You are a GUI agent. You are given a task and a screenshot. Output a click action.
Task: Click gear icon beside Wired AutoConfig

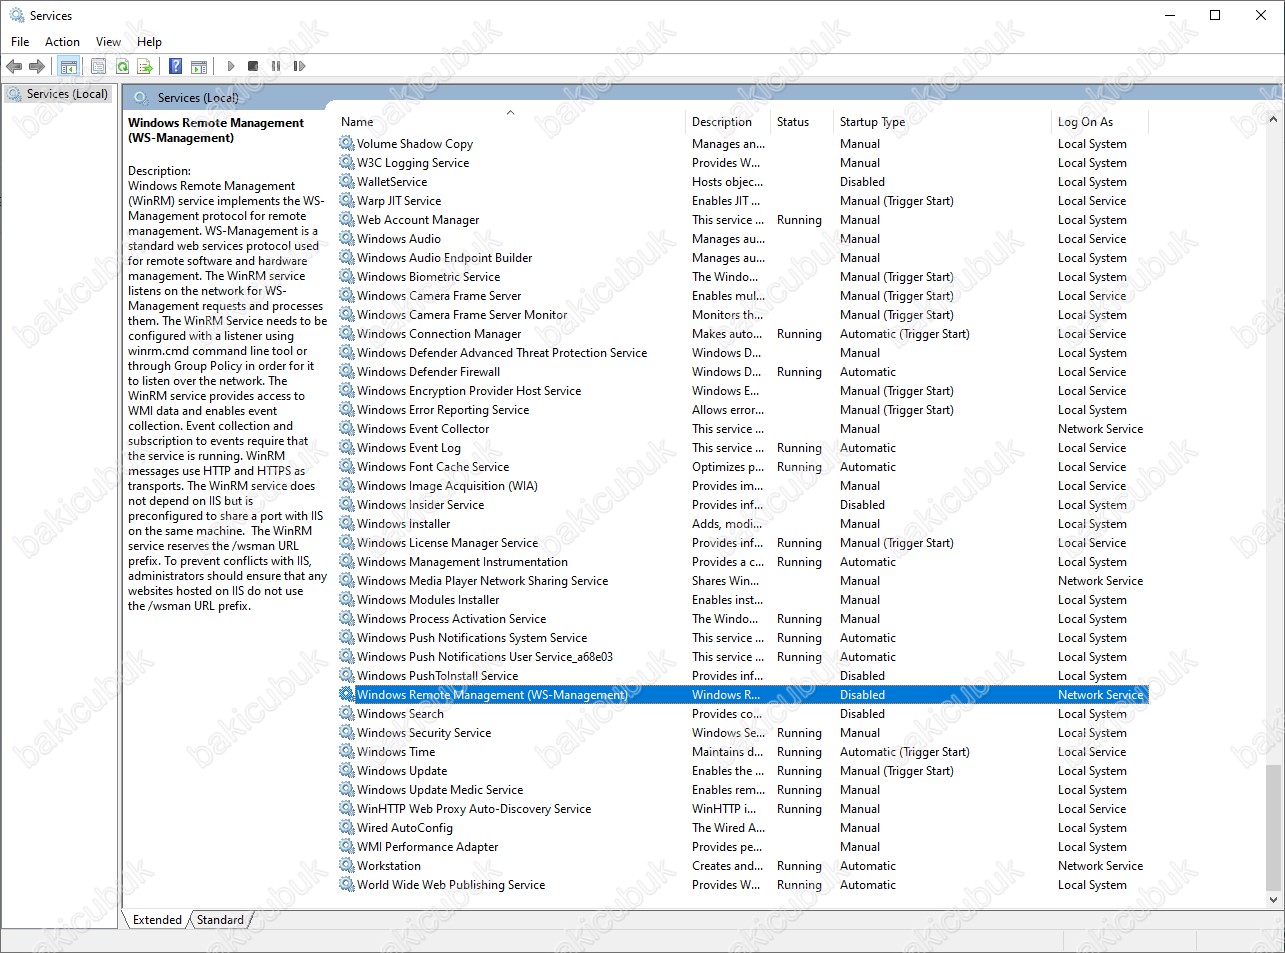[x=347, y=827]
